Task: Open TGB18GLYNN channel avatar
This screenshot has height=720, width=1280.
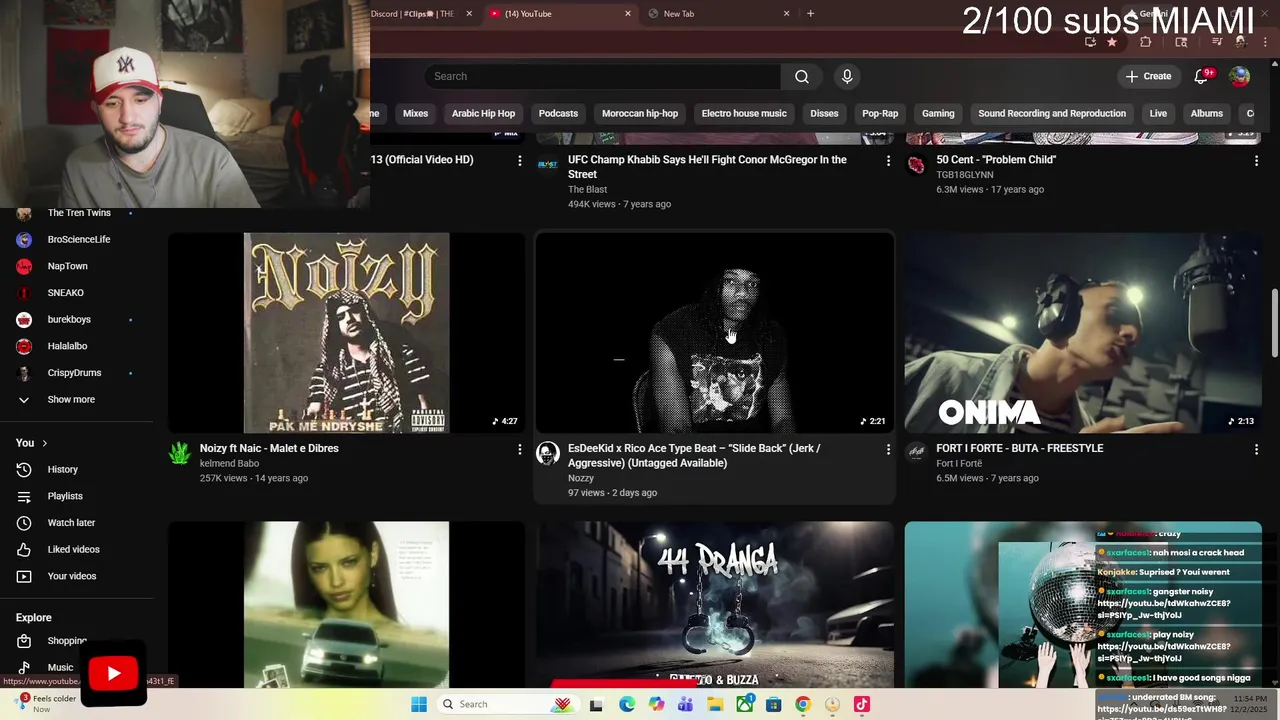Action: tap(916, 164)
